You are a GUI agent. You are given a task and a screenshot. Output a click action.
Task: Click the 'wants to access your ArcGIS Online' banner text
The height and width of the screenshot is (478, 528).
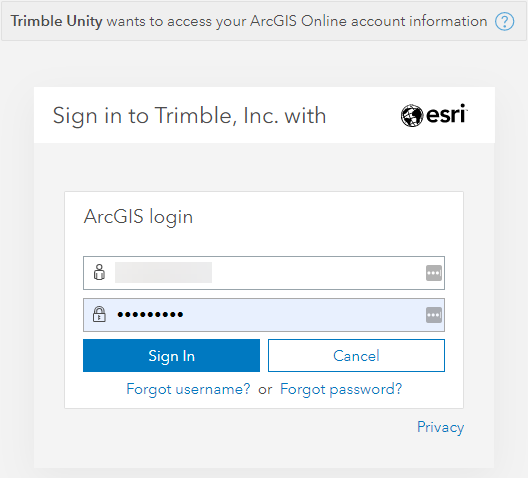(x=227, y=21)
